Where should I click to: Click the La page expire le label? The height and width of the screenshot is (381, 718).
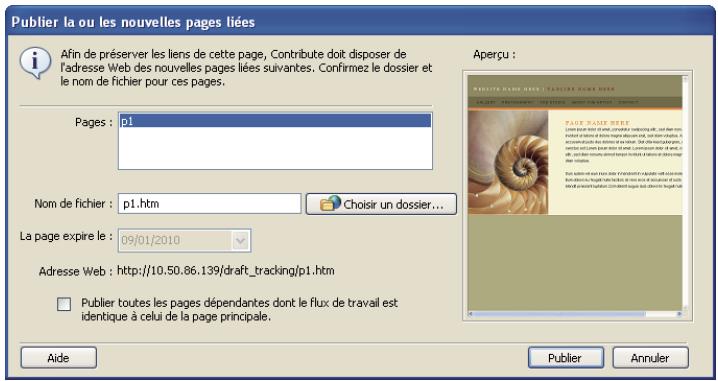point(66,237)
